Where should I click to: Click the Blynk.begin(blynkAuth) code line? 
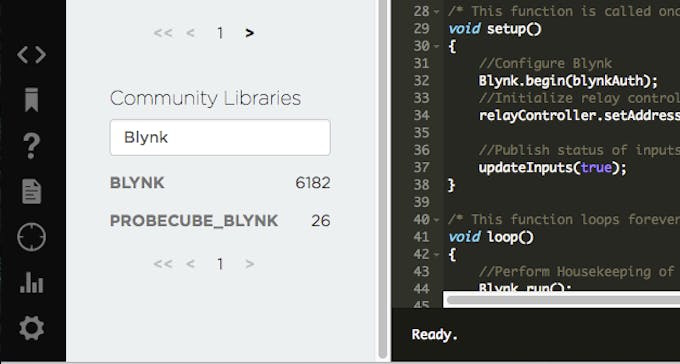pyautogui.click(x=568, y=81)
